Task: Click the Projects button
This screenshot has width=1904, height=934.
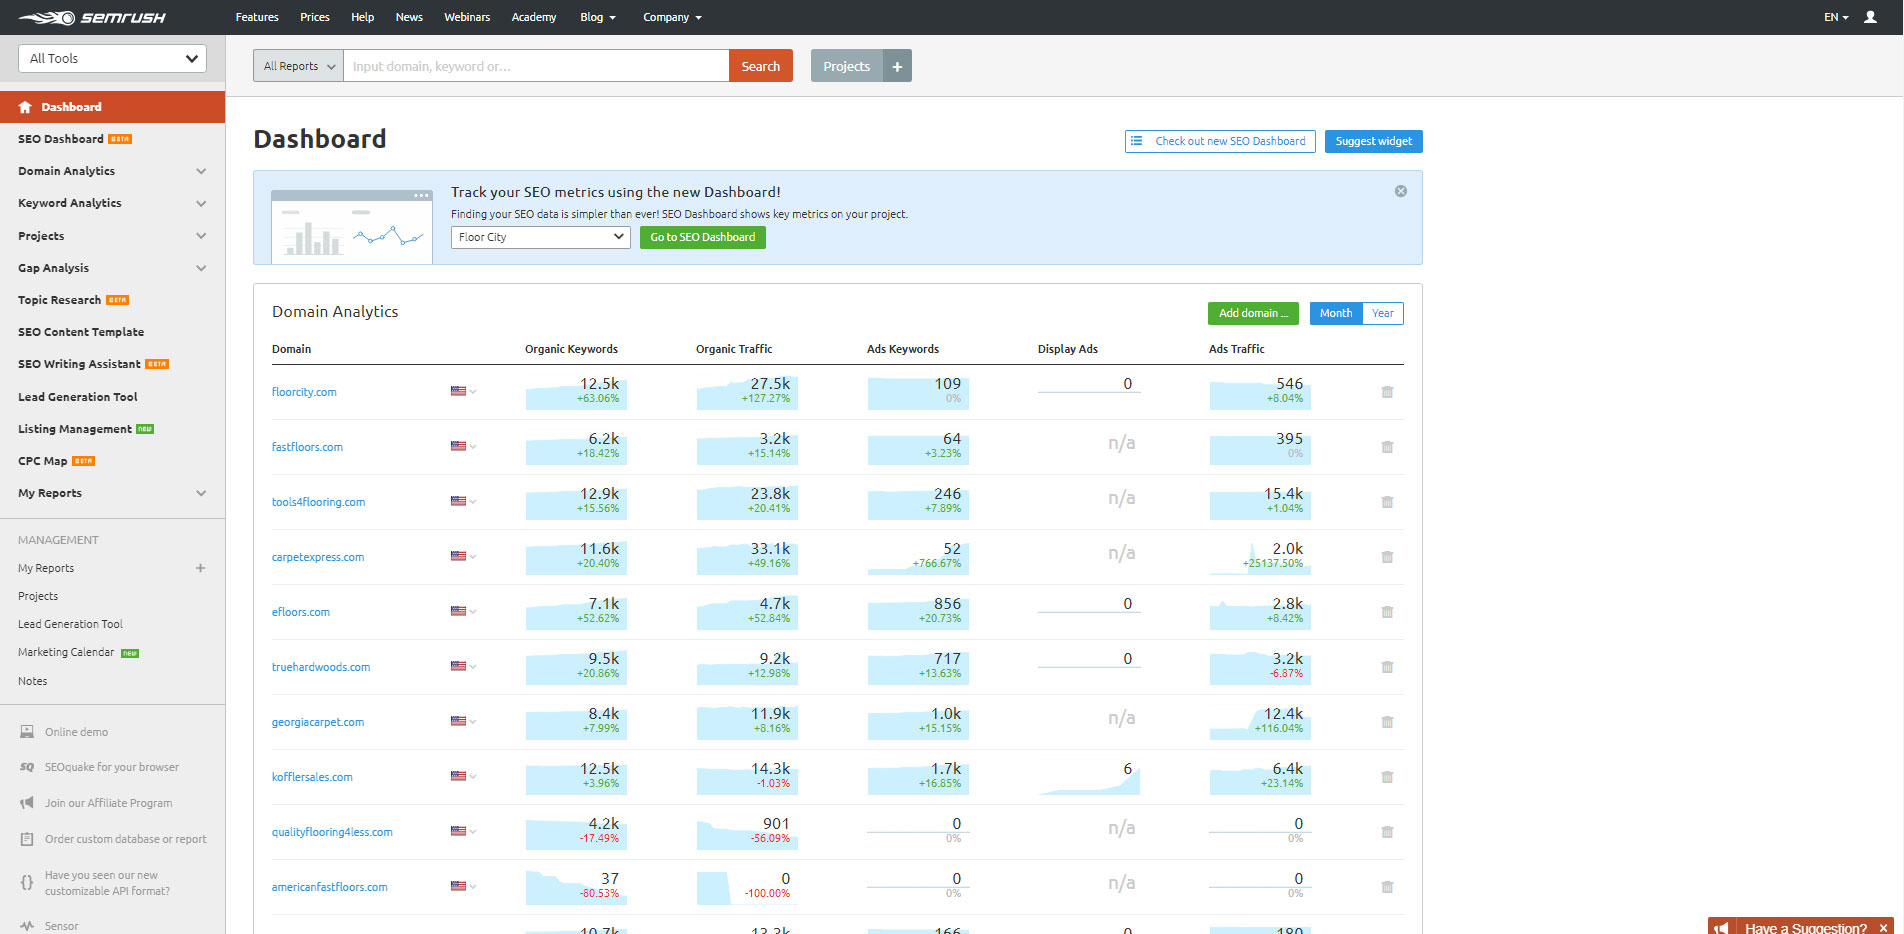Action: [x=847, y=66]
